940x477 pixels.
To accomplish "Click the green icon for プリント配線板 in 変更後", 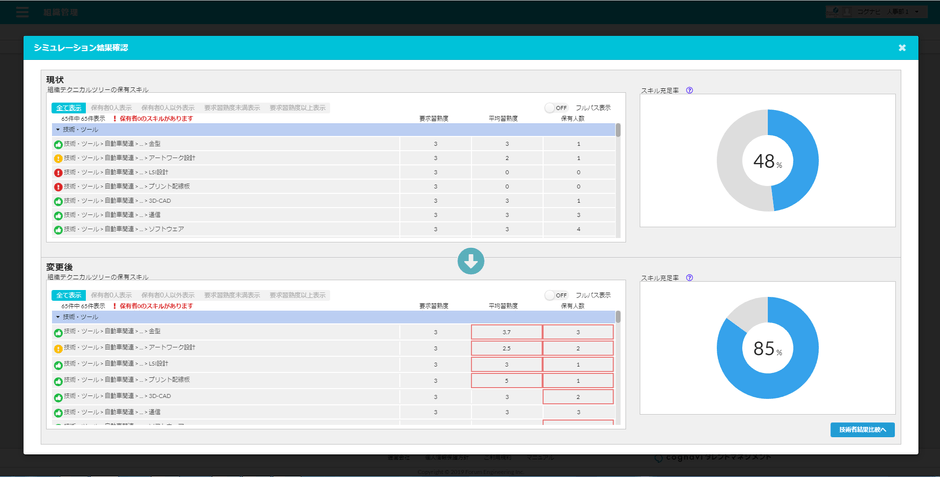I will pyautogui.click(x=57, y=380).
